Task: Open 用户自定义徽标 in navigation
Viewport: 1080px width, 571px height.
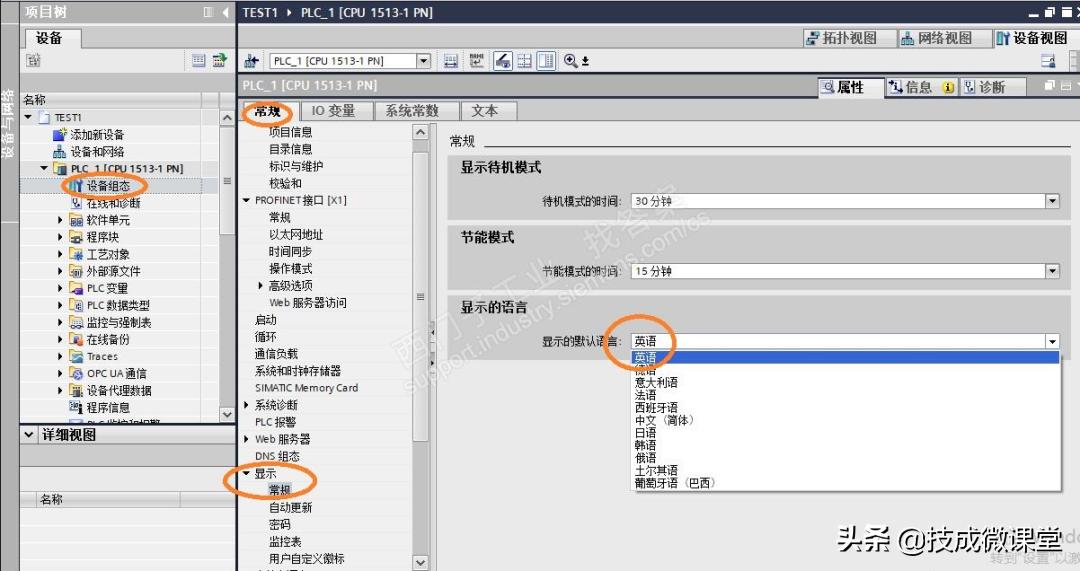Action: coord(307,559)
